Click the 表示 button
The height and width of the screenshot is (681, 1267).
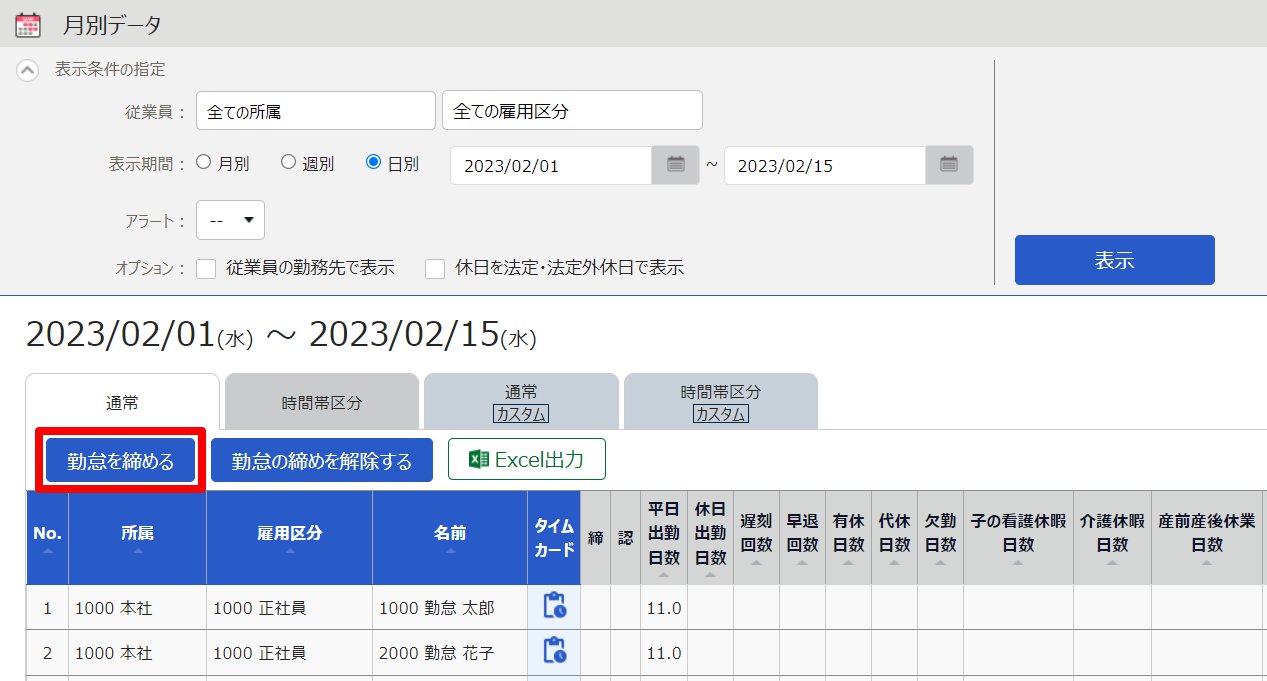coord(1114,260)
